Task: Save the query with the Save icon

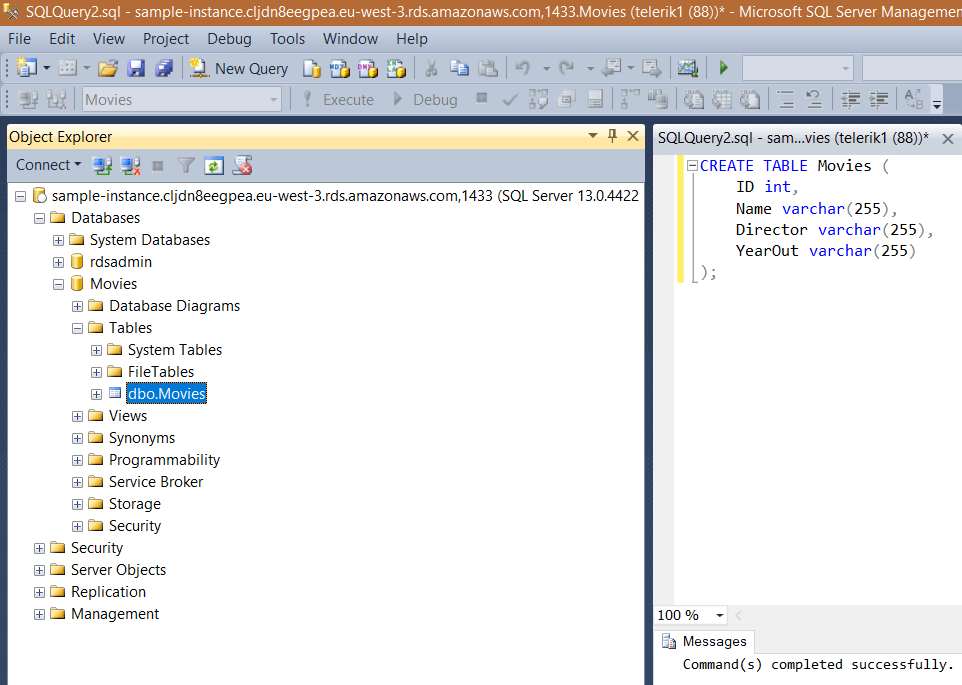Action: pos(136,68)
